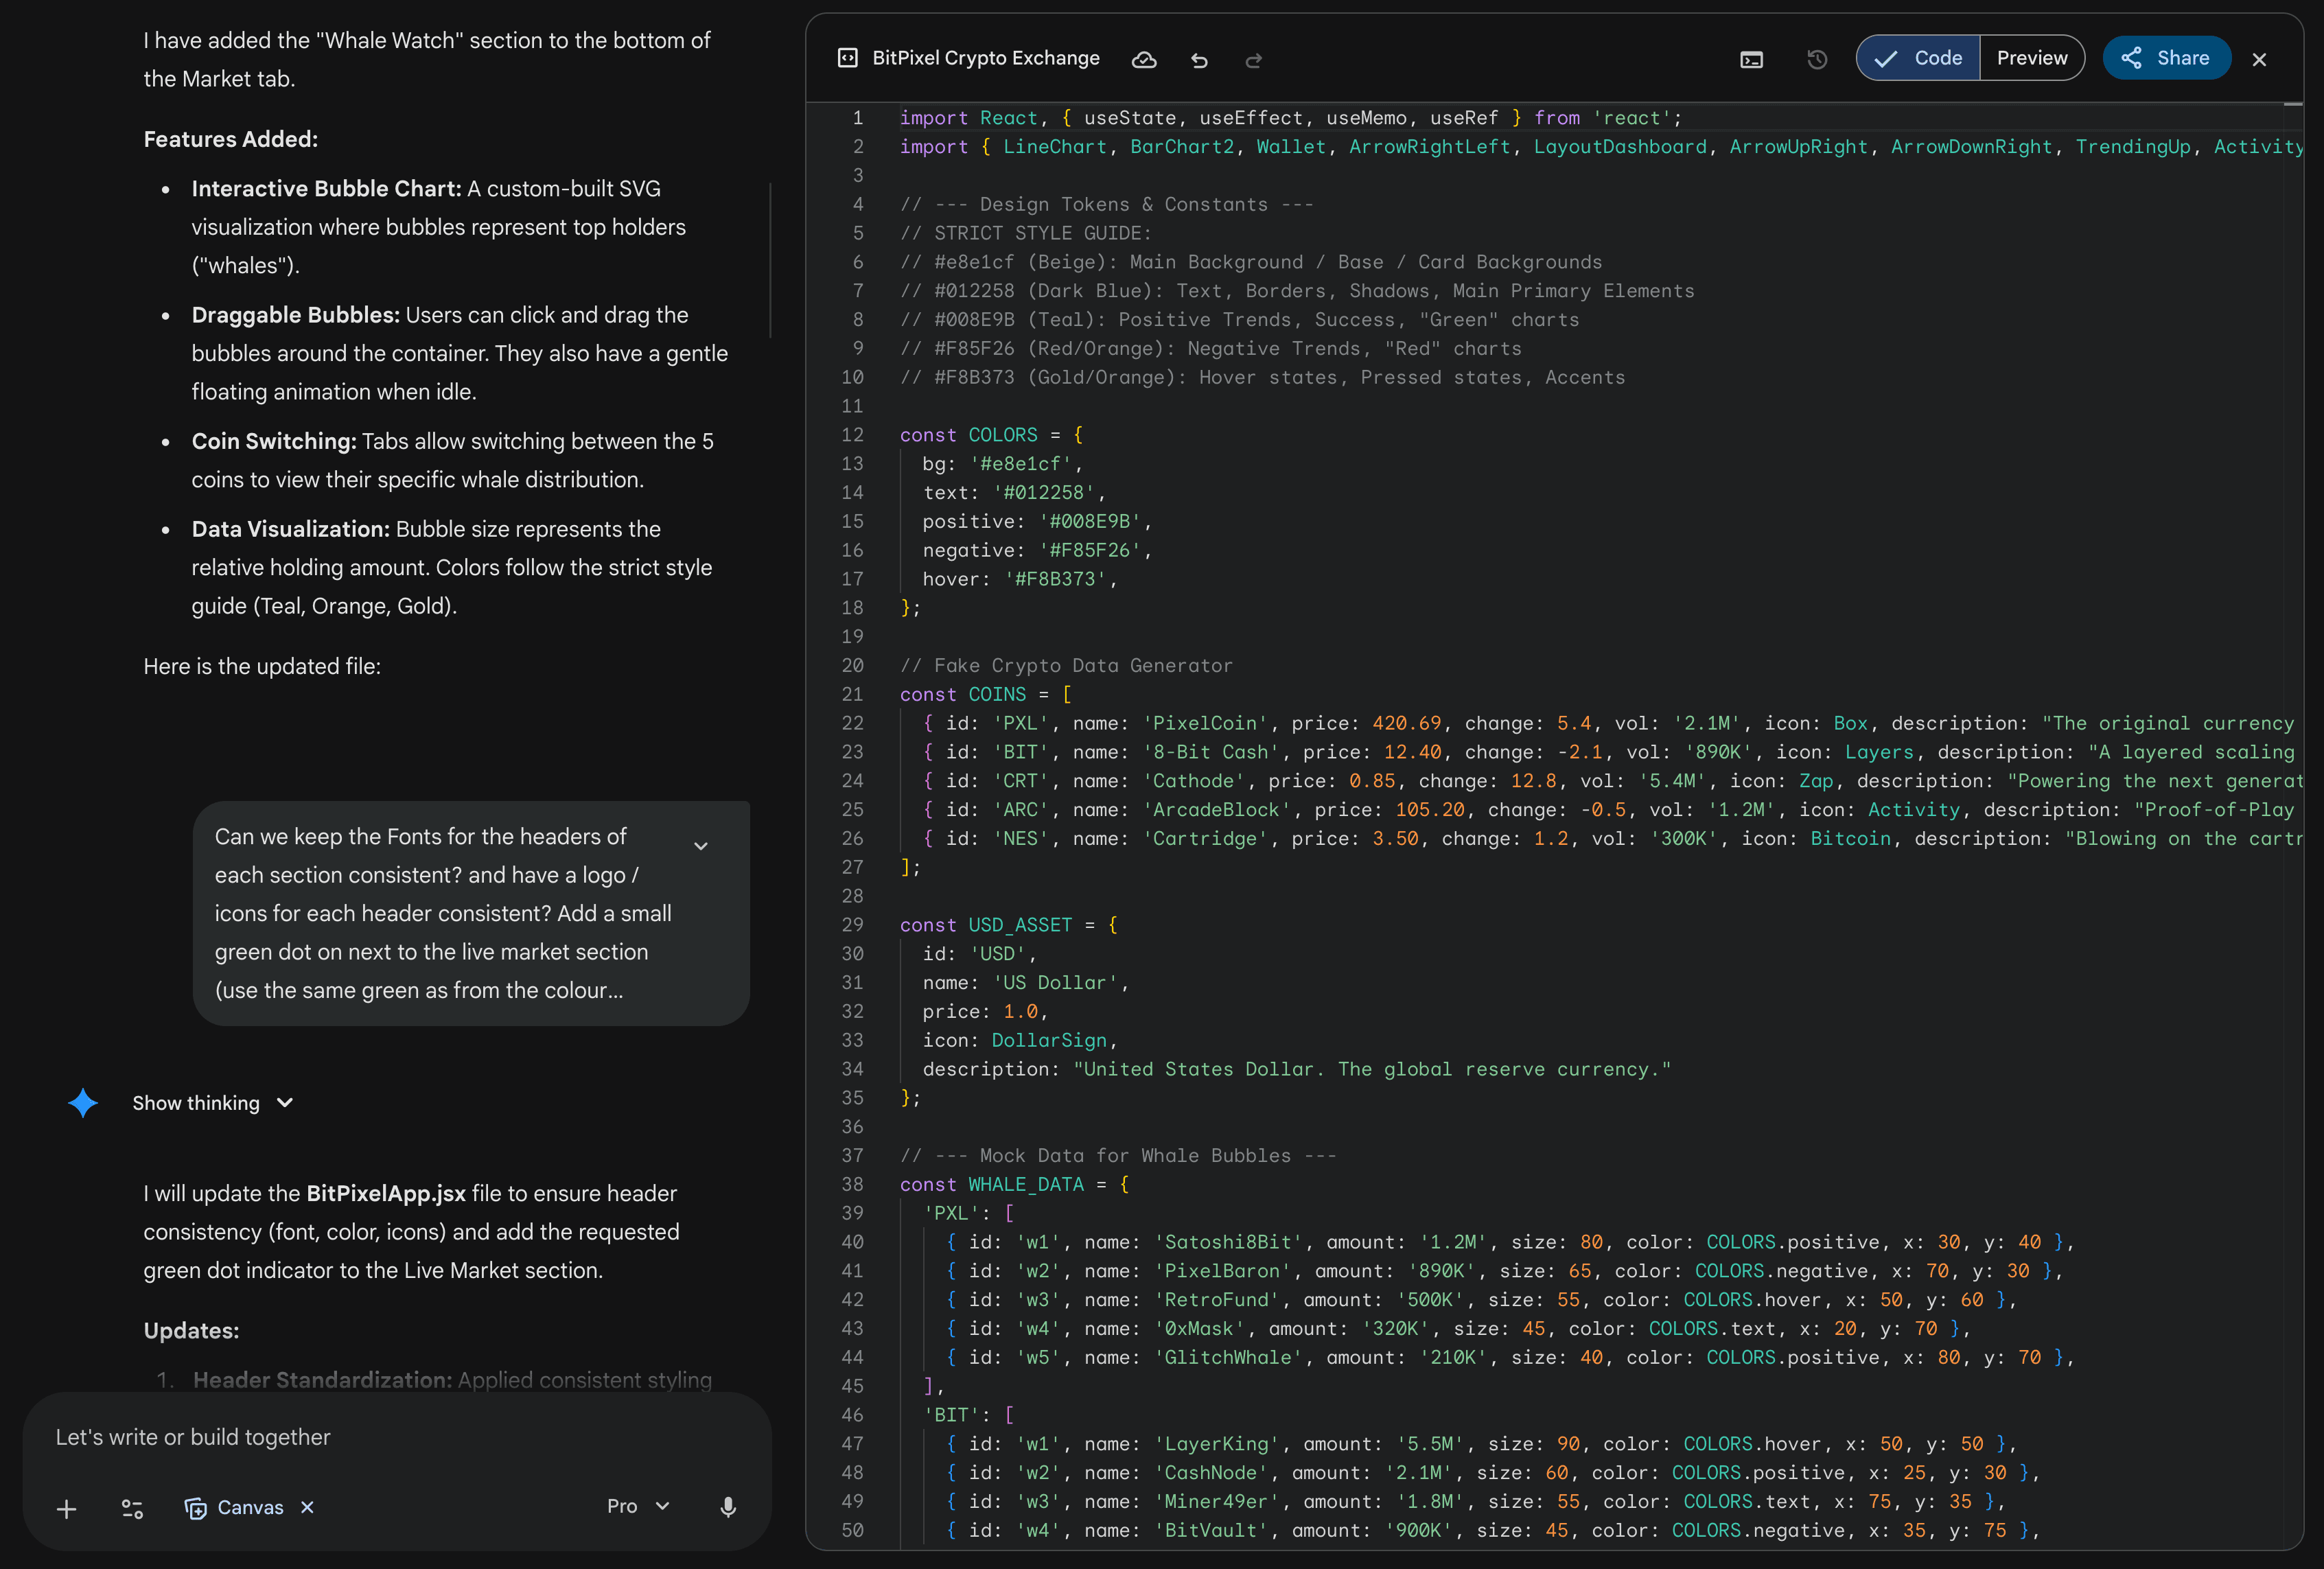Open the Pro model dropdown
The height and width of the screenshot is (1569, 2324).
click(x=638, y=1507)
